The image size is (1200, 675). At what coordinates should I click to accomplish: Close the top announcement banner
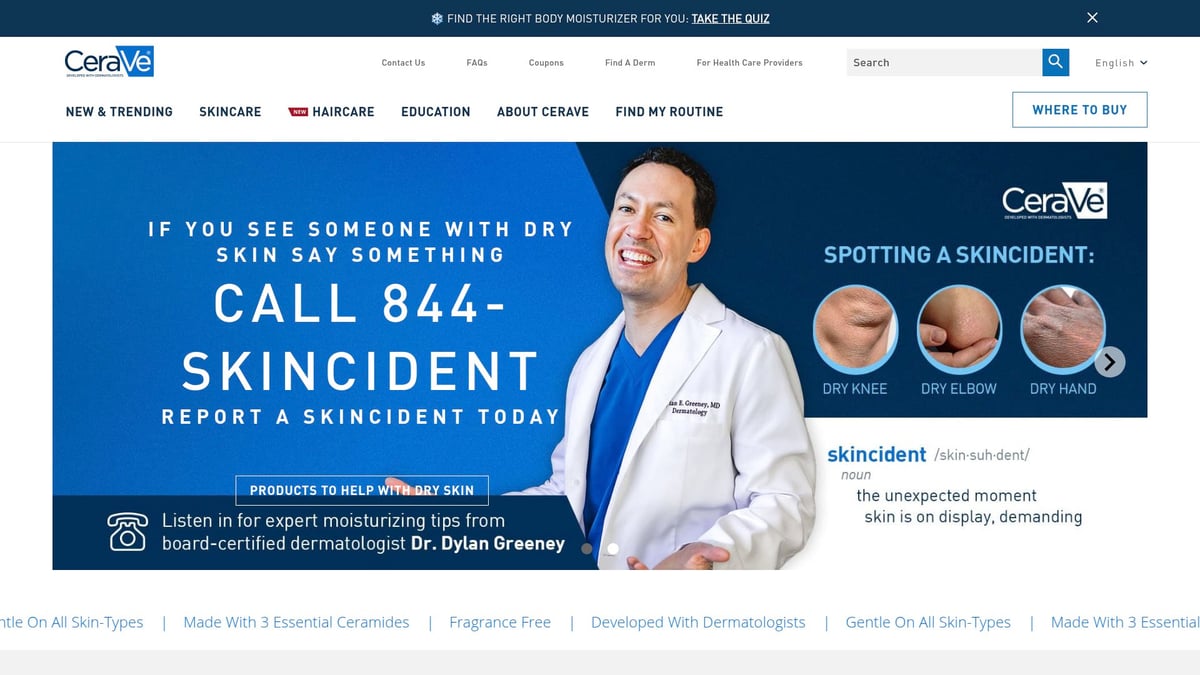click(1092, 18)
